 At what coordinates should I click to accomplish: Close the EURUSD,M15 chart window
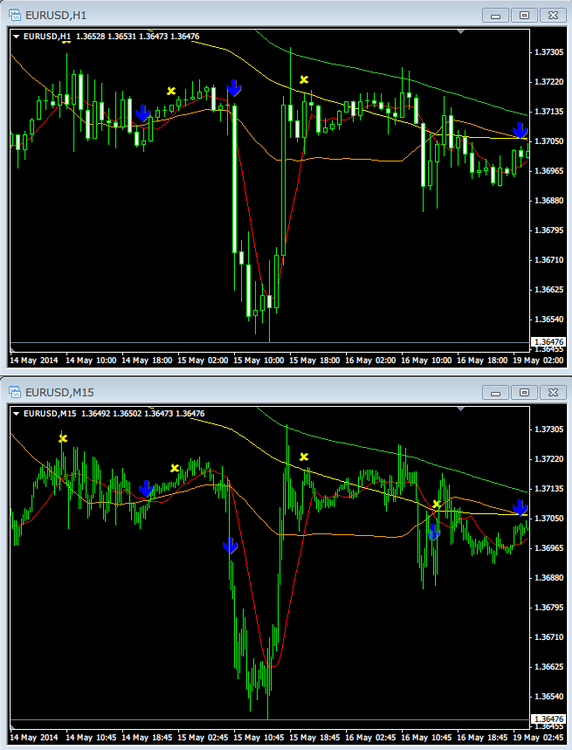pos(553,393)
